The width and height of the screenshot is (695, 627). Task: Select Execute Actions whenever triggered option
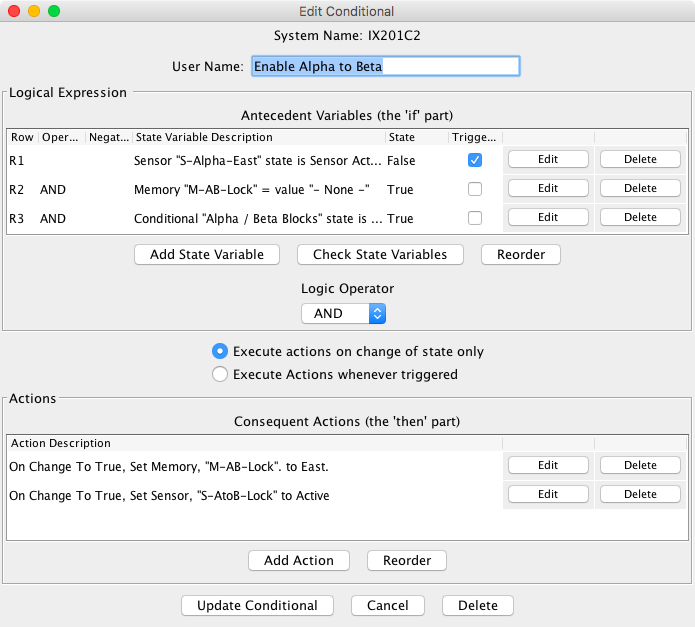tap(220, 375)
